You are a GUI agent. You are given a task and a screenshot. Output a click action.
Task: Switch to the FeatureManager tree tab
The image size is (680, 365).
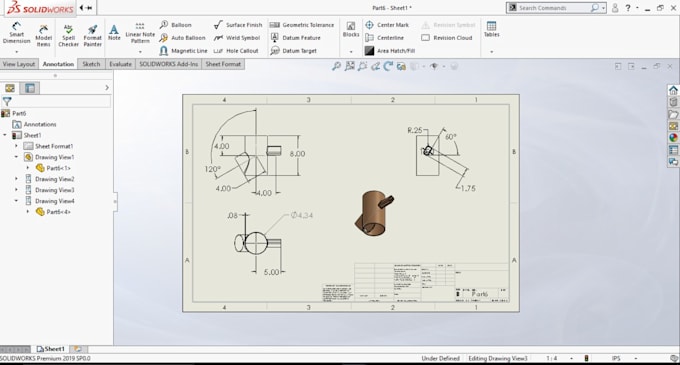pyautogui.click(x=10, y=88)
